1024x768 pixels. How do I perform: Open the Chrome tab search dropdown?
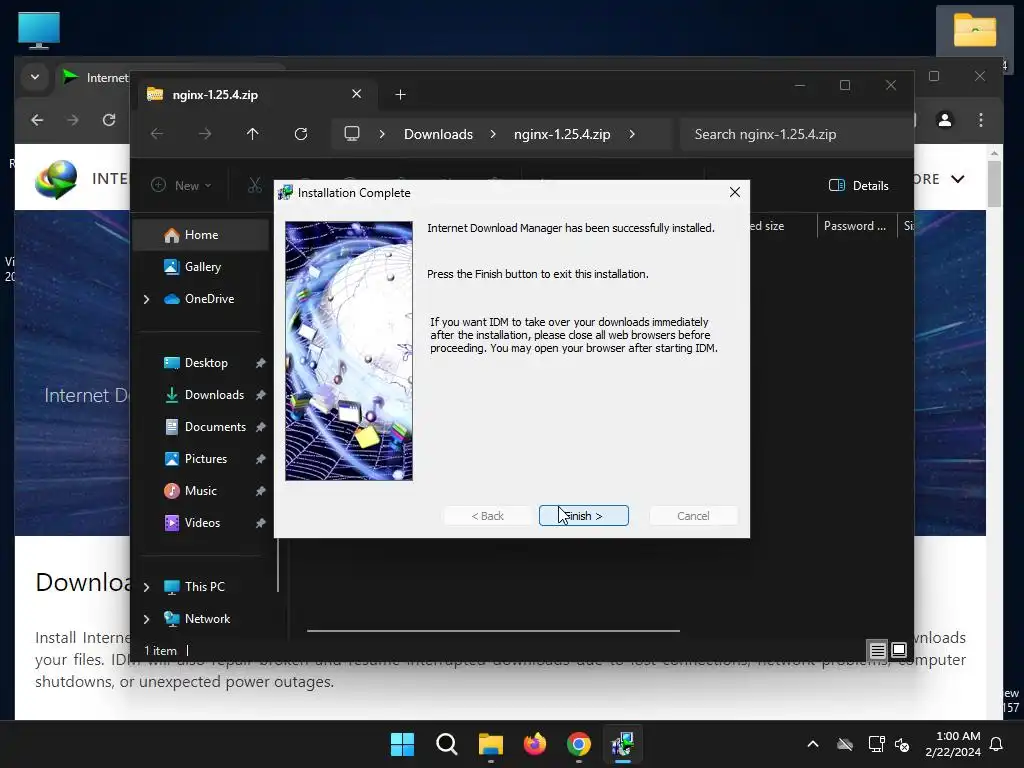point(35,77)
